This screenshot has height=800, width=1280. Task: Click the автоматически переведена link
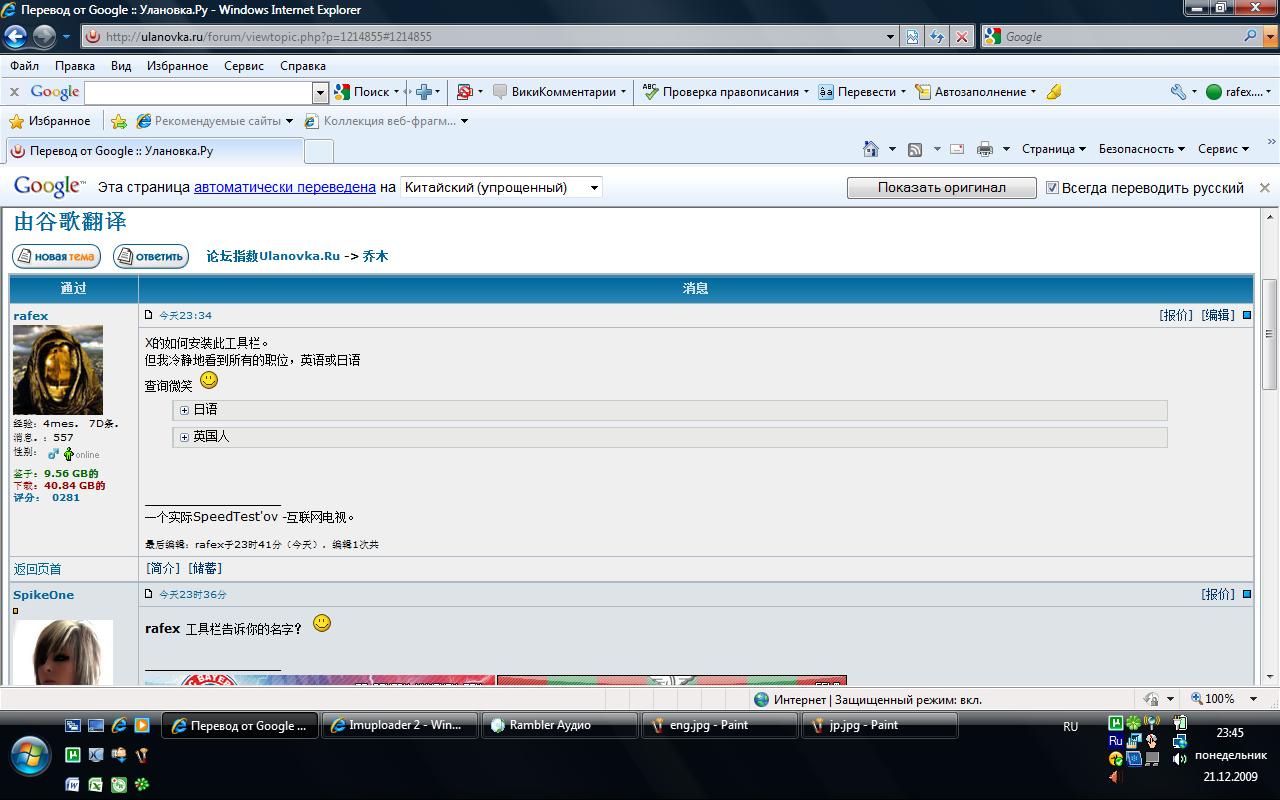[x=285, y=187]
